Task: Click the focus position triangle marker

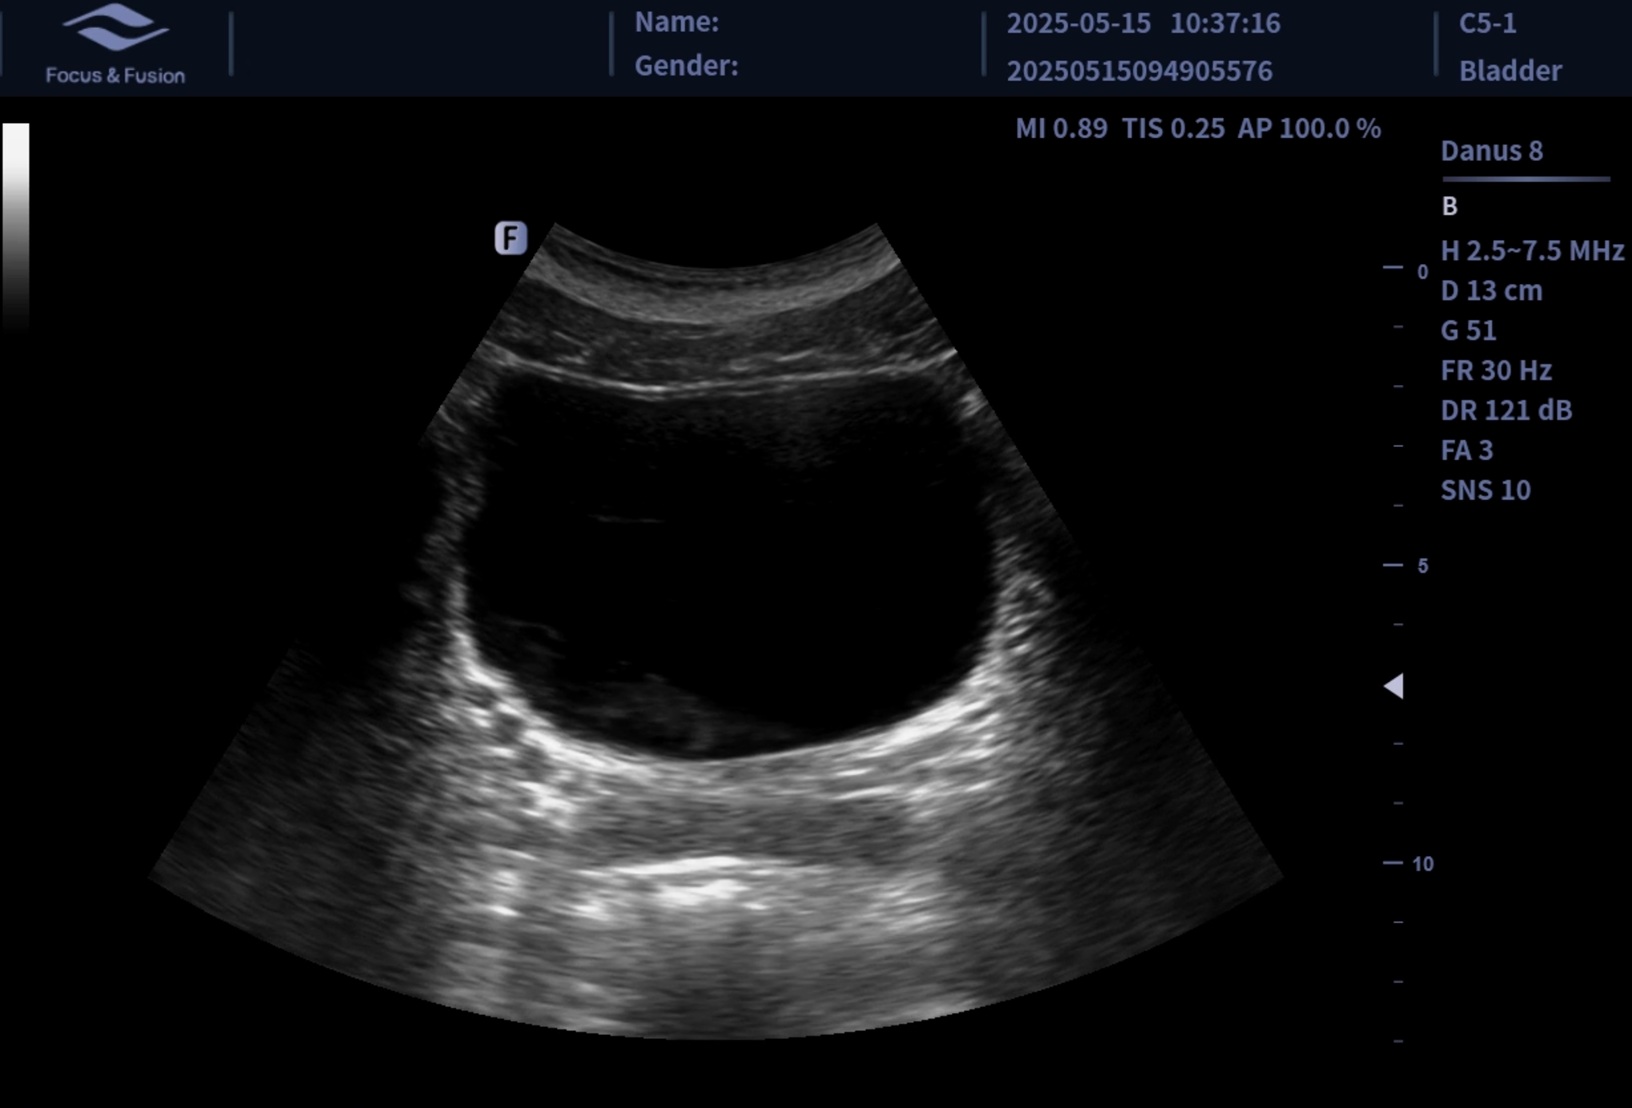Action: 1393,686
